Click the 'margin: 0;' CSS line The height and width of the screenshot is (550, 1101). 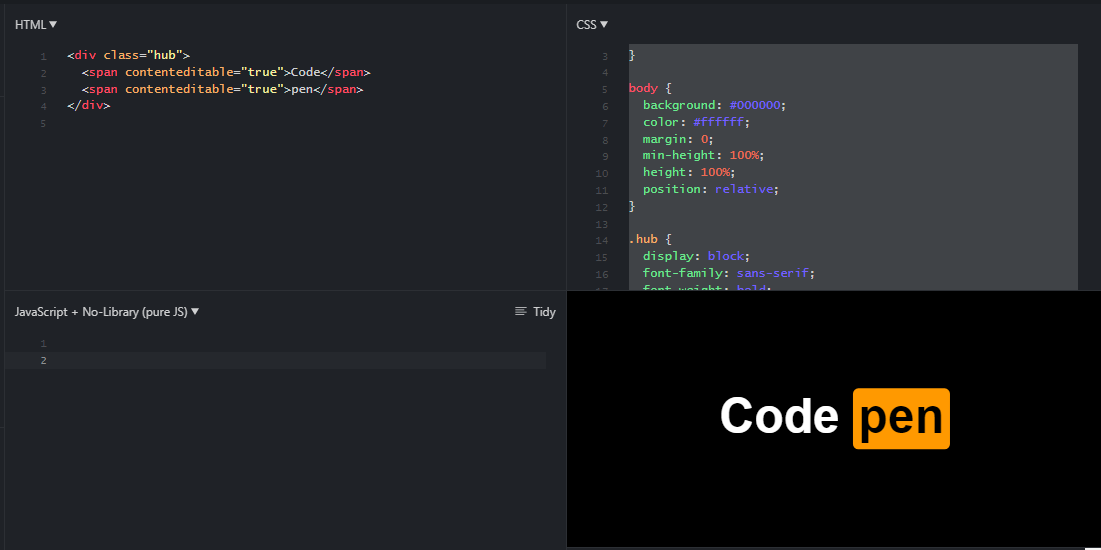click(x=678, y=139)
